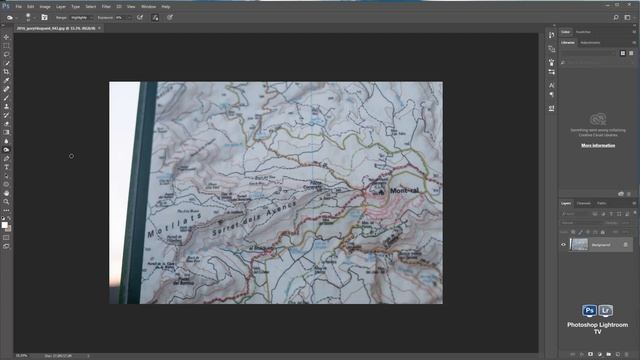Viewport: 640px width, 360px height.
Task: Open the layer Opacity dropdown
Action: tap(625, 223)
